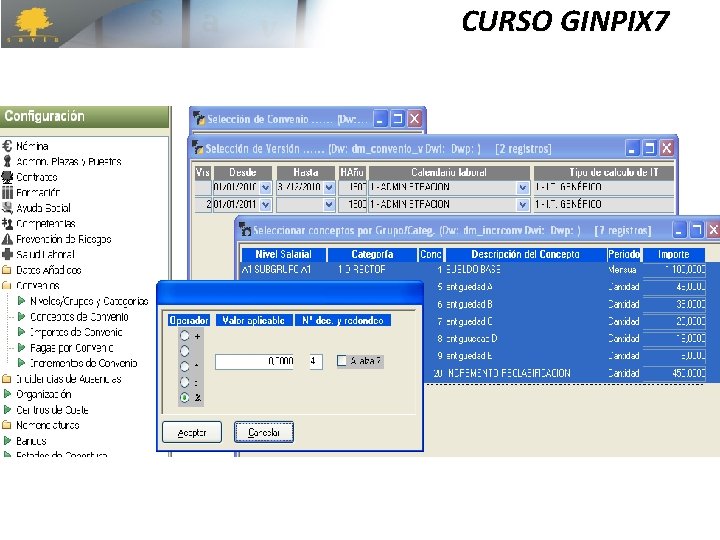Image resolution: width=720 pixels, height=540 pixels.
Task: Open the Calendario laboral dropdown in row 2
Action: tap(522, 205)
